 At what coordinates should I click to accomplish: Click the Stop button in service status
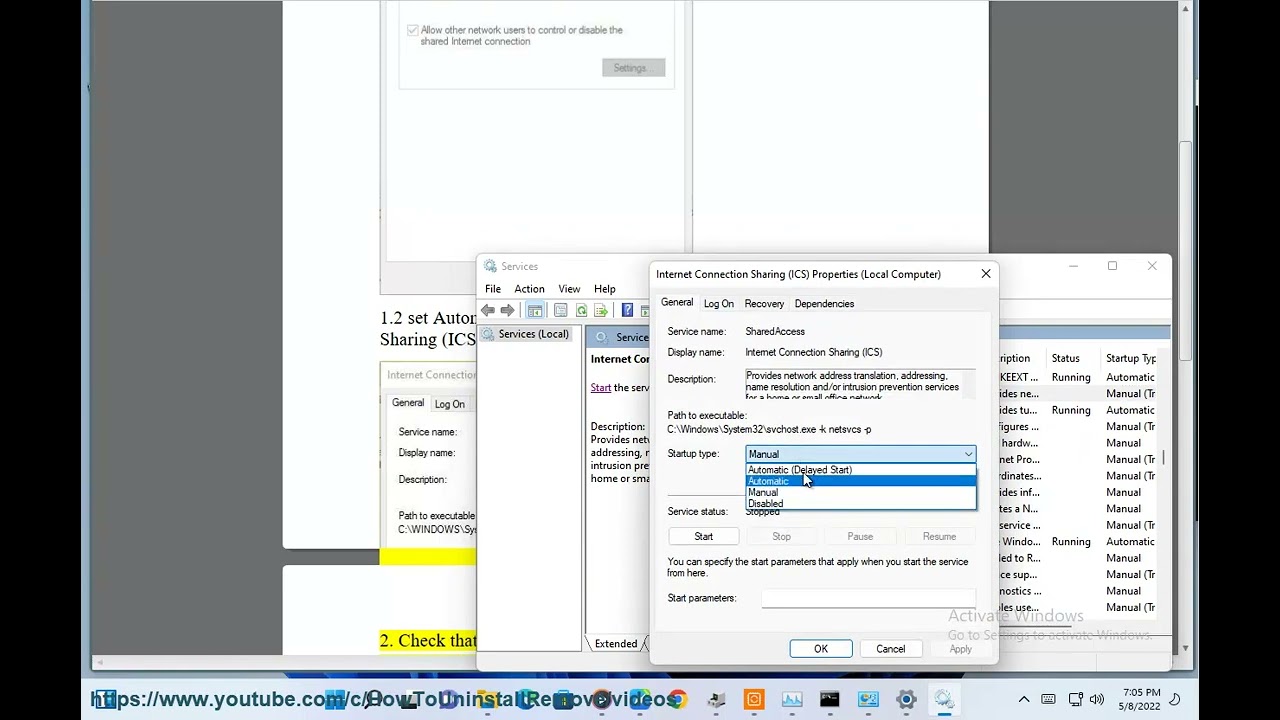(x=782, y=537)
